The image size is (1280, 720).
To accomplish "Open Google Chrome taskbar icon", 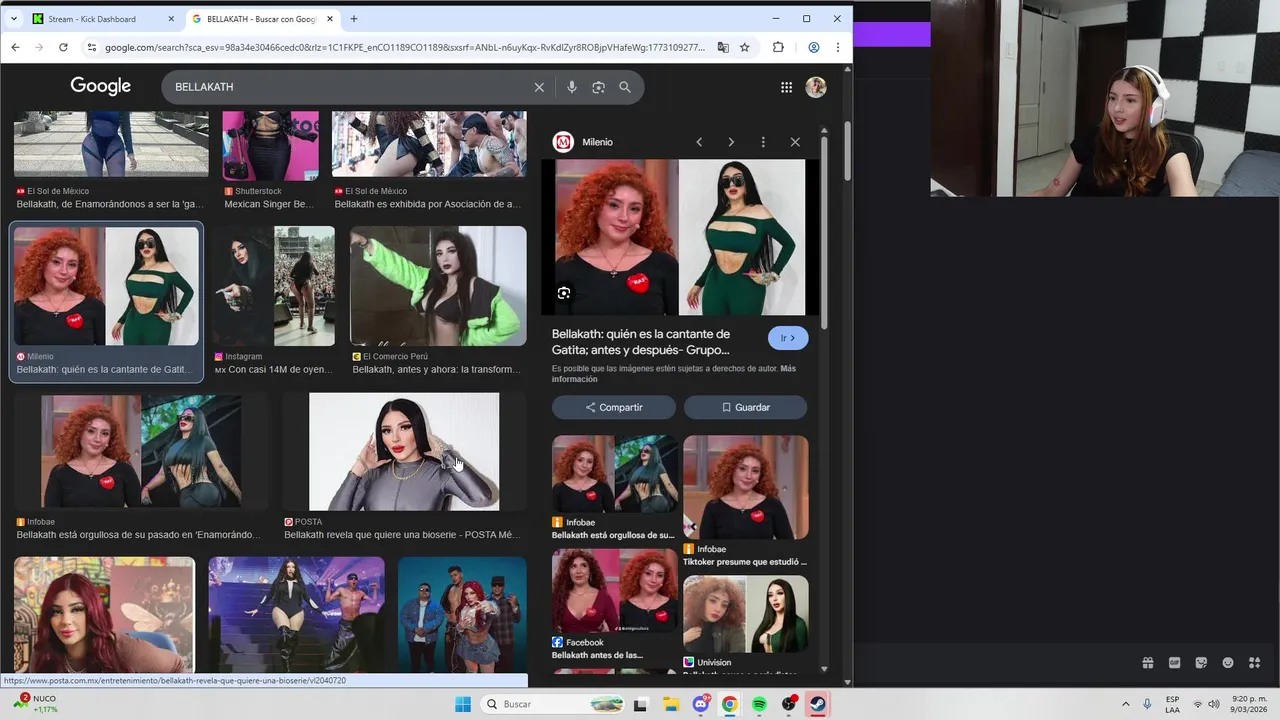I will click(729, 704).
